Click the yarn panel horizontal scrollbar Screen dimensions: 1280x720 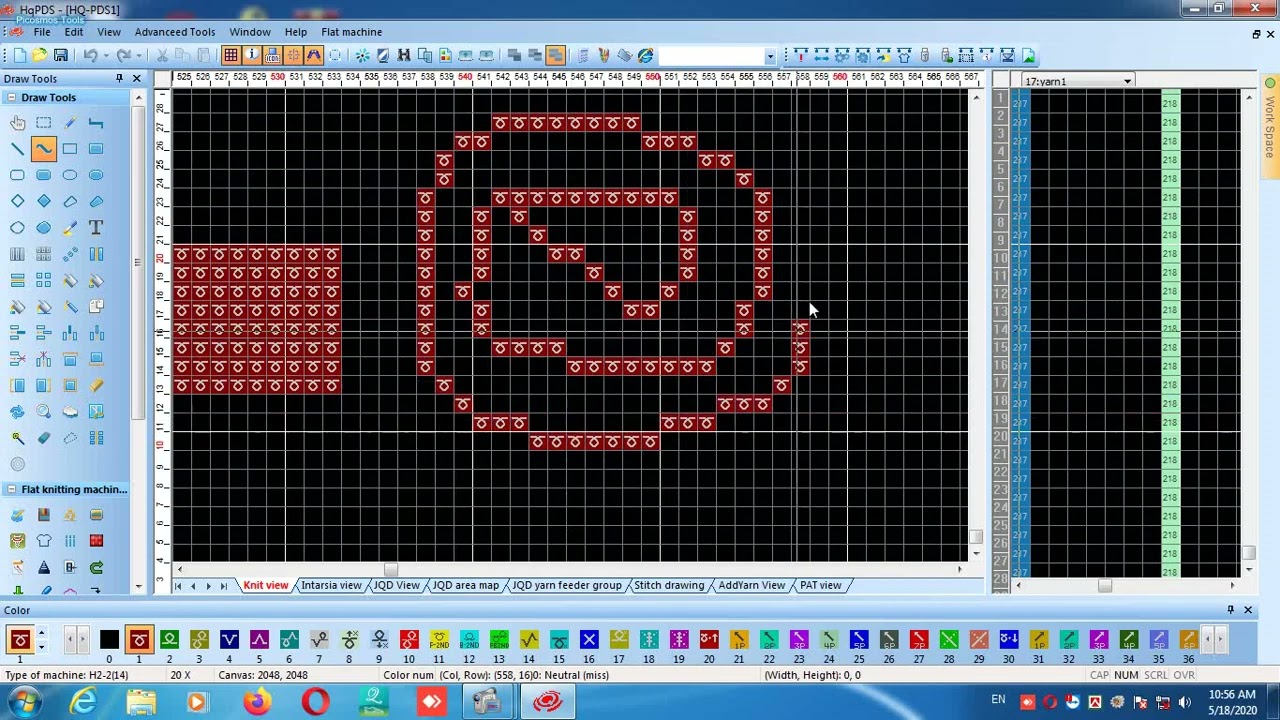[x=1105, y=586]
